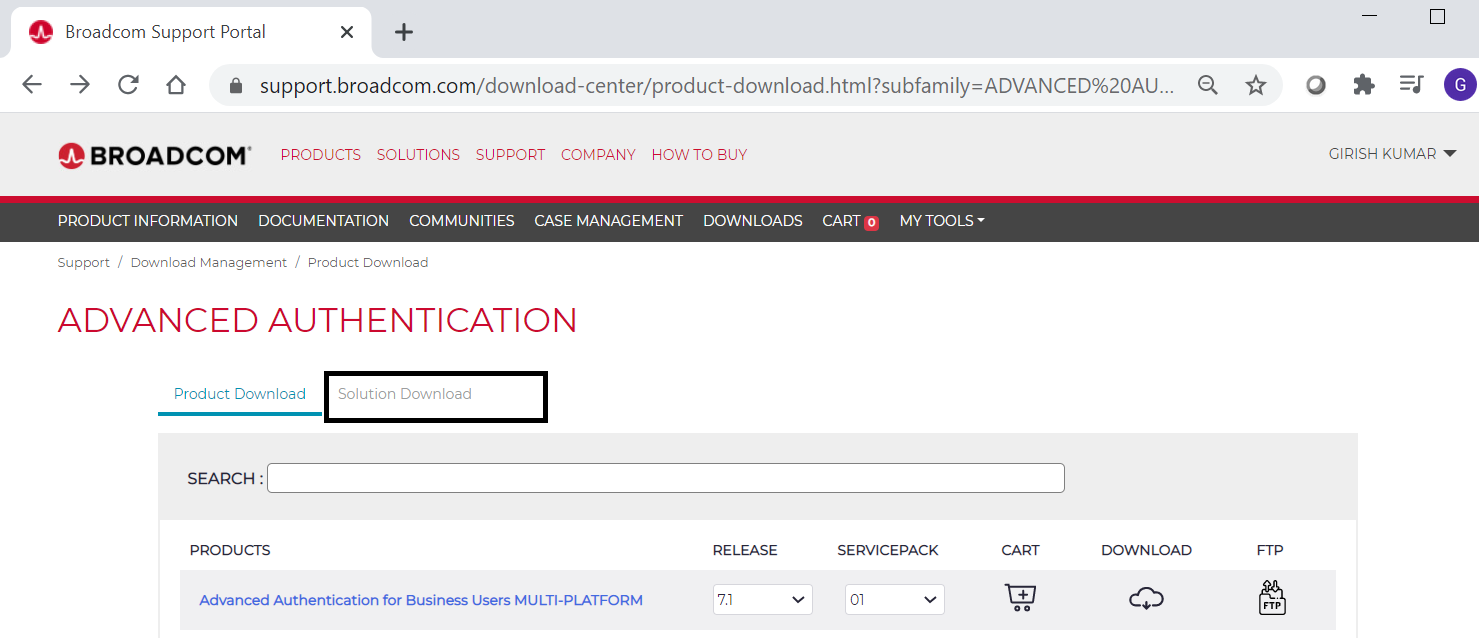Open the cart with 0 items
This screenshot has height=638, width=1479.
850,221
